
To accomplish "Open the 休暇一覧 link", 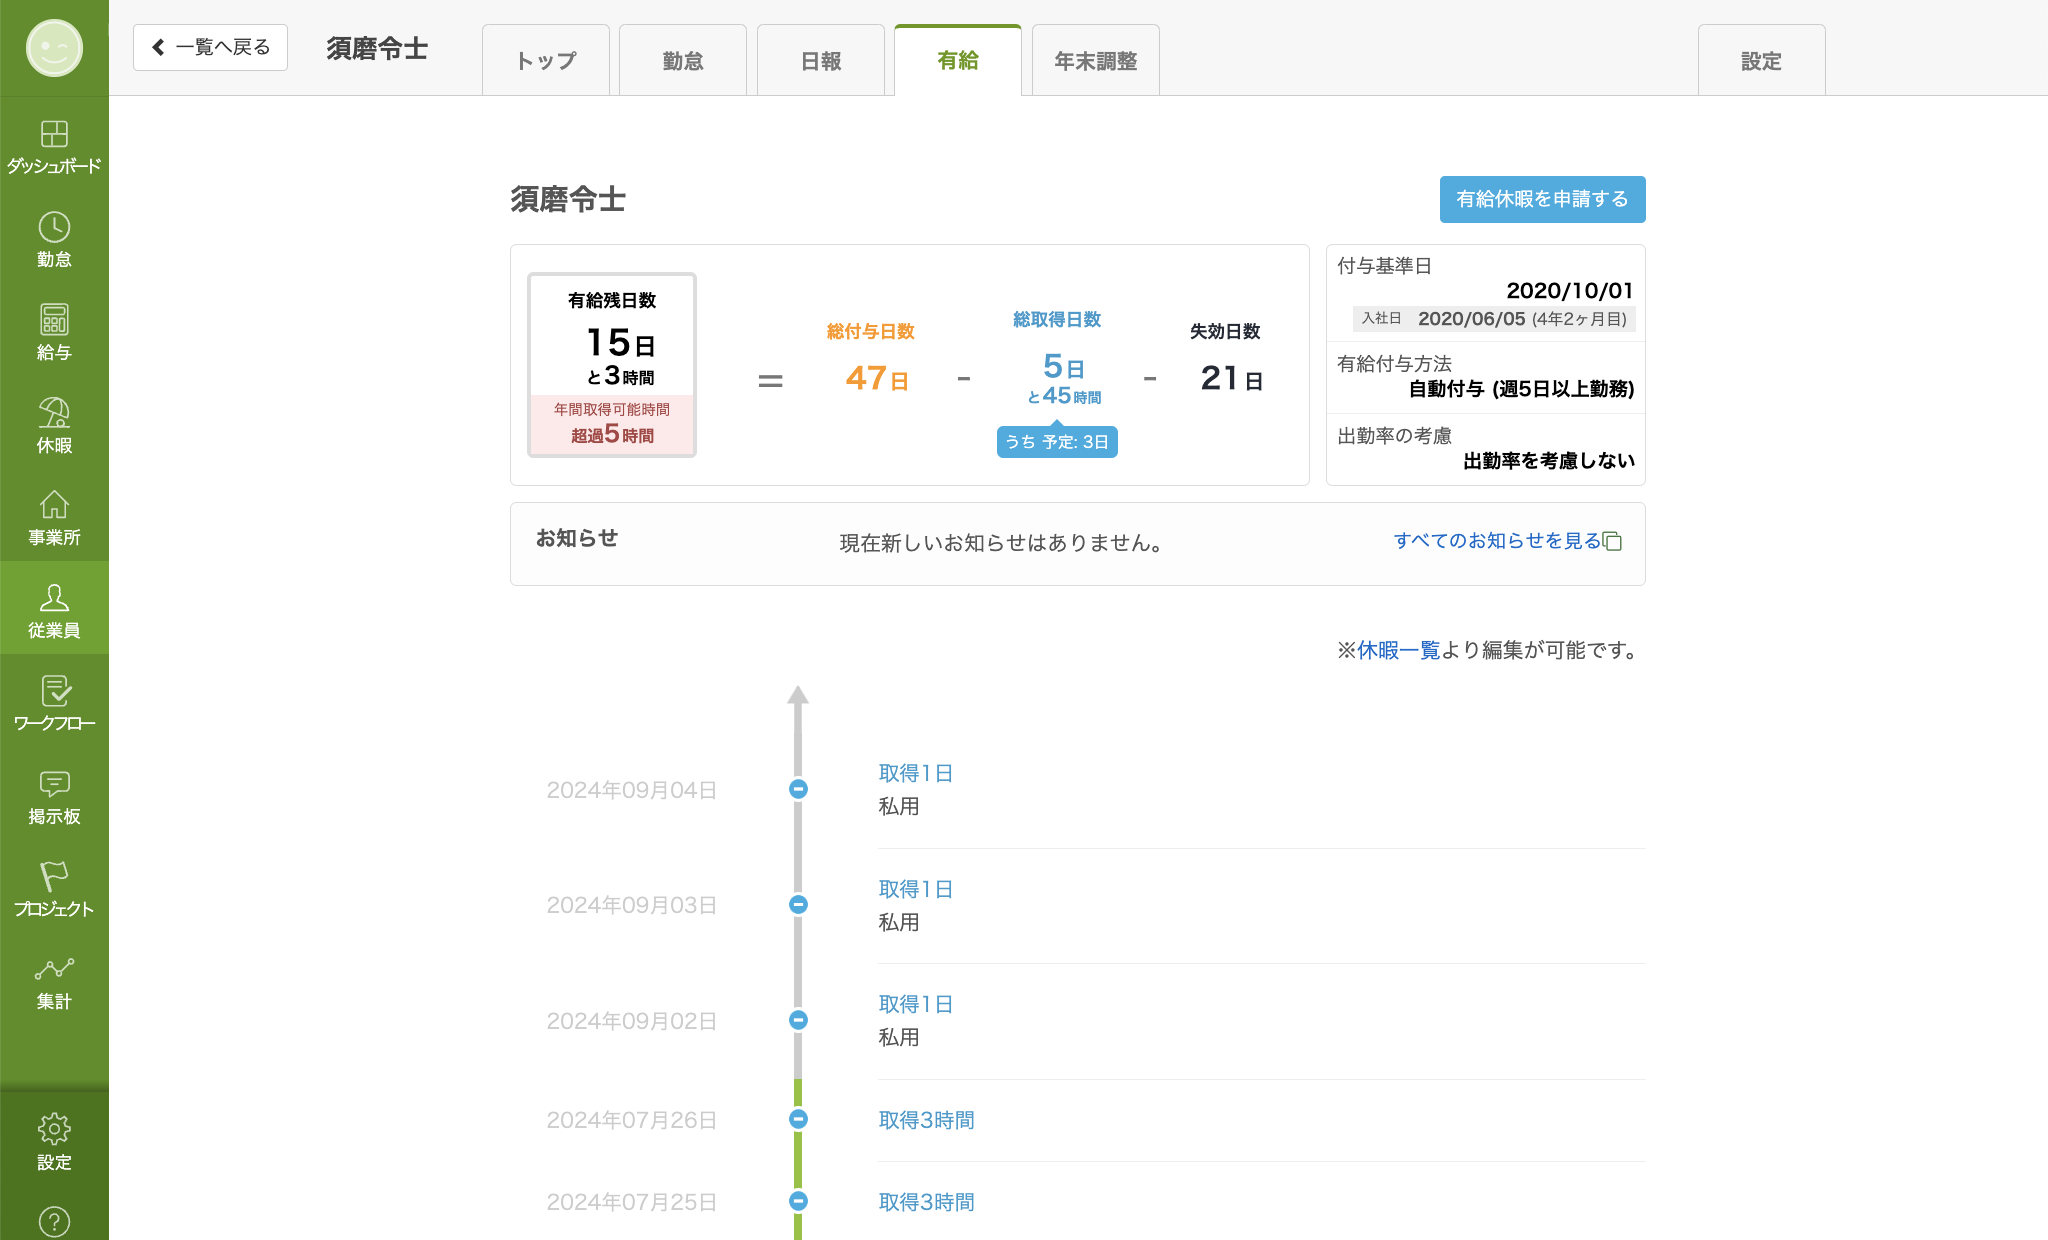I will tap(1398, 650).
